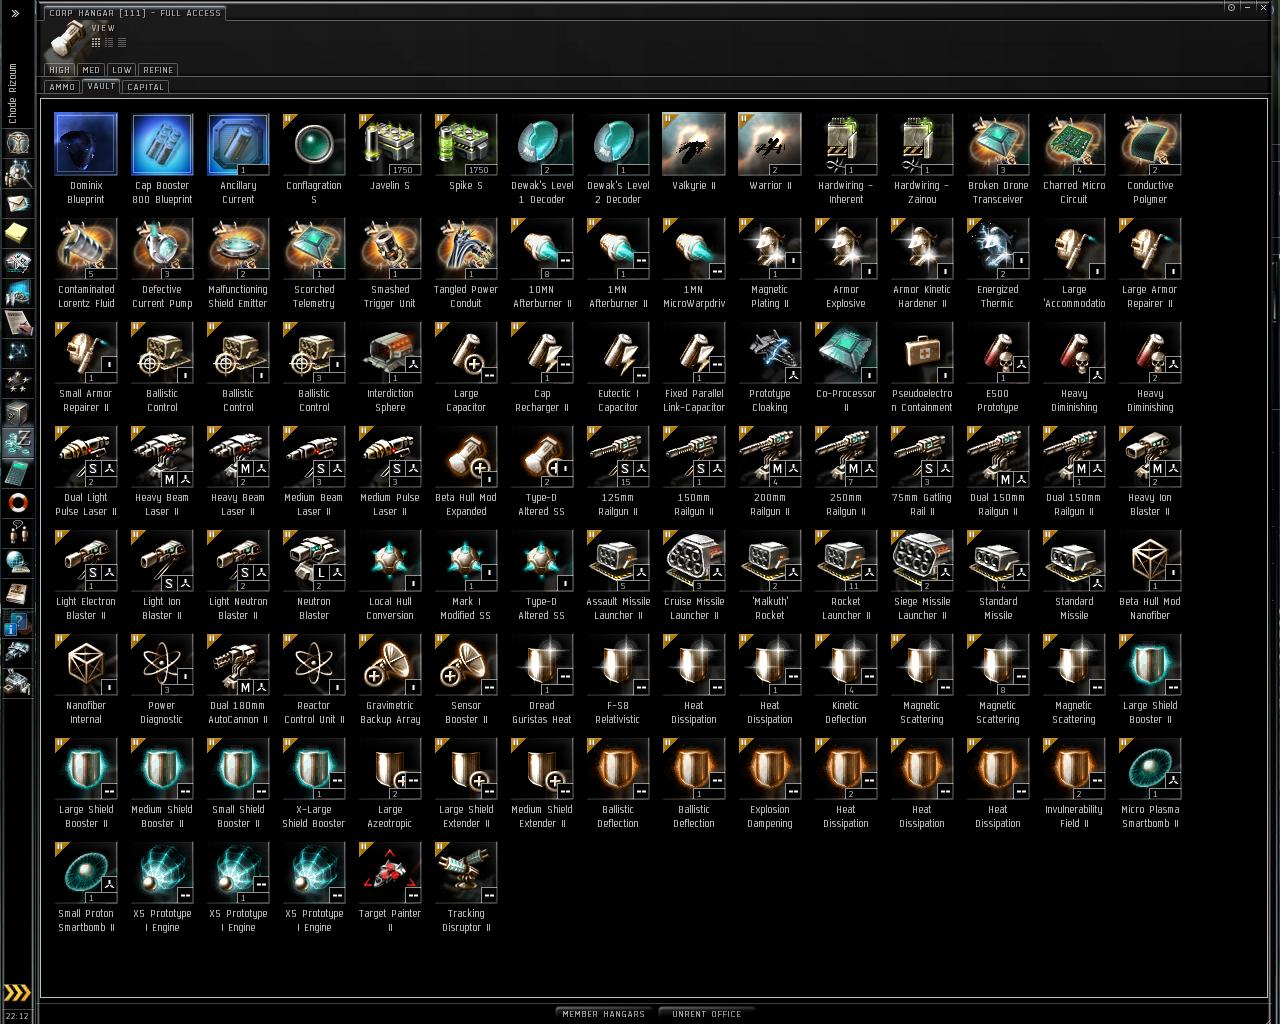Open the calculator icon in the sidebar
1280x1024 pixels.
[x=17, y=472]
